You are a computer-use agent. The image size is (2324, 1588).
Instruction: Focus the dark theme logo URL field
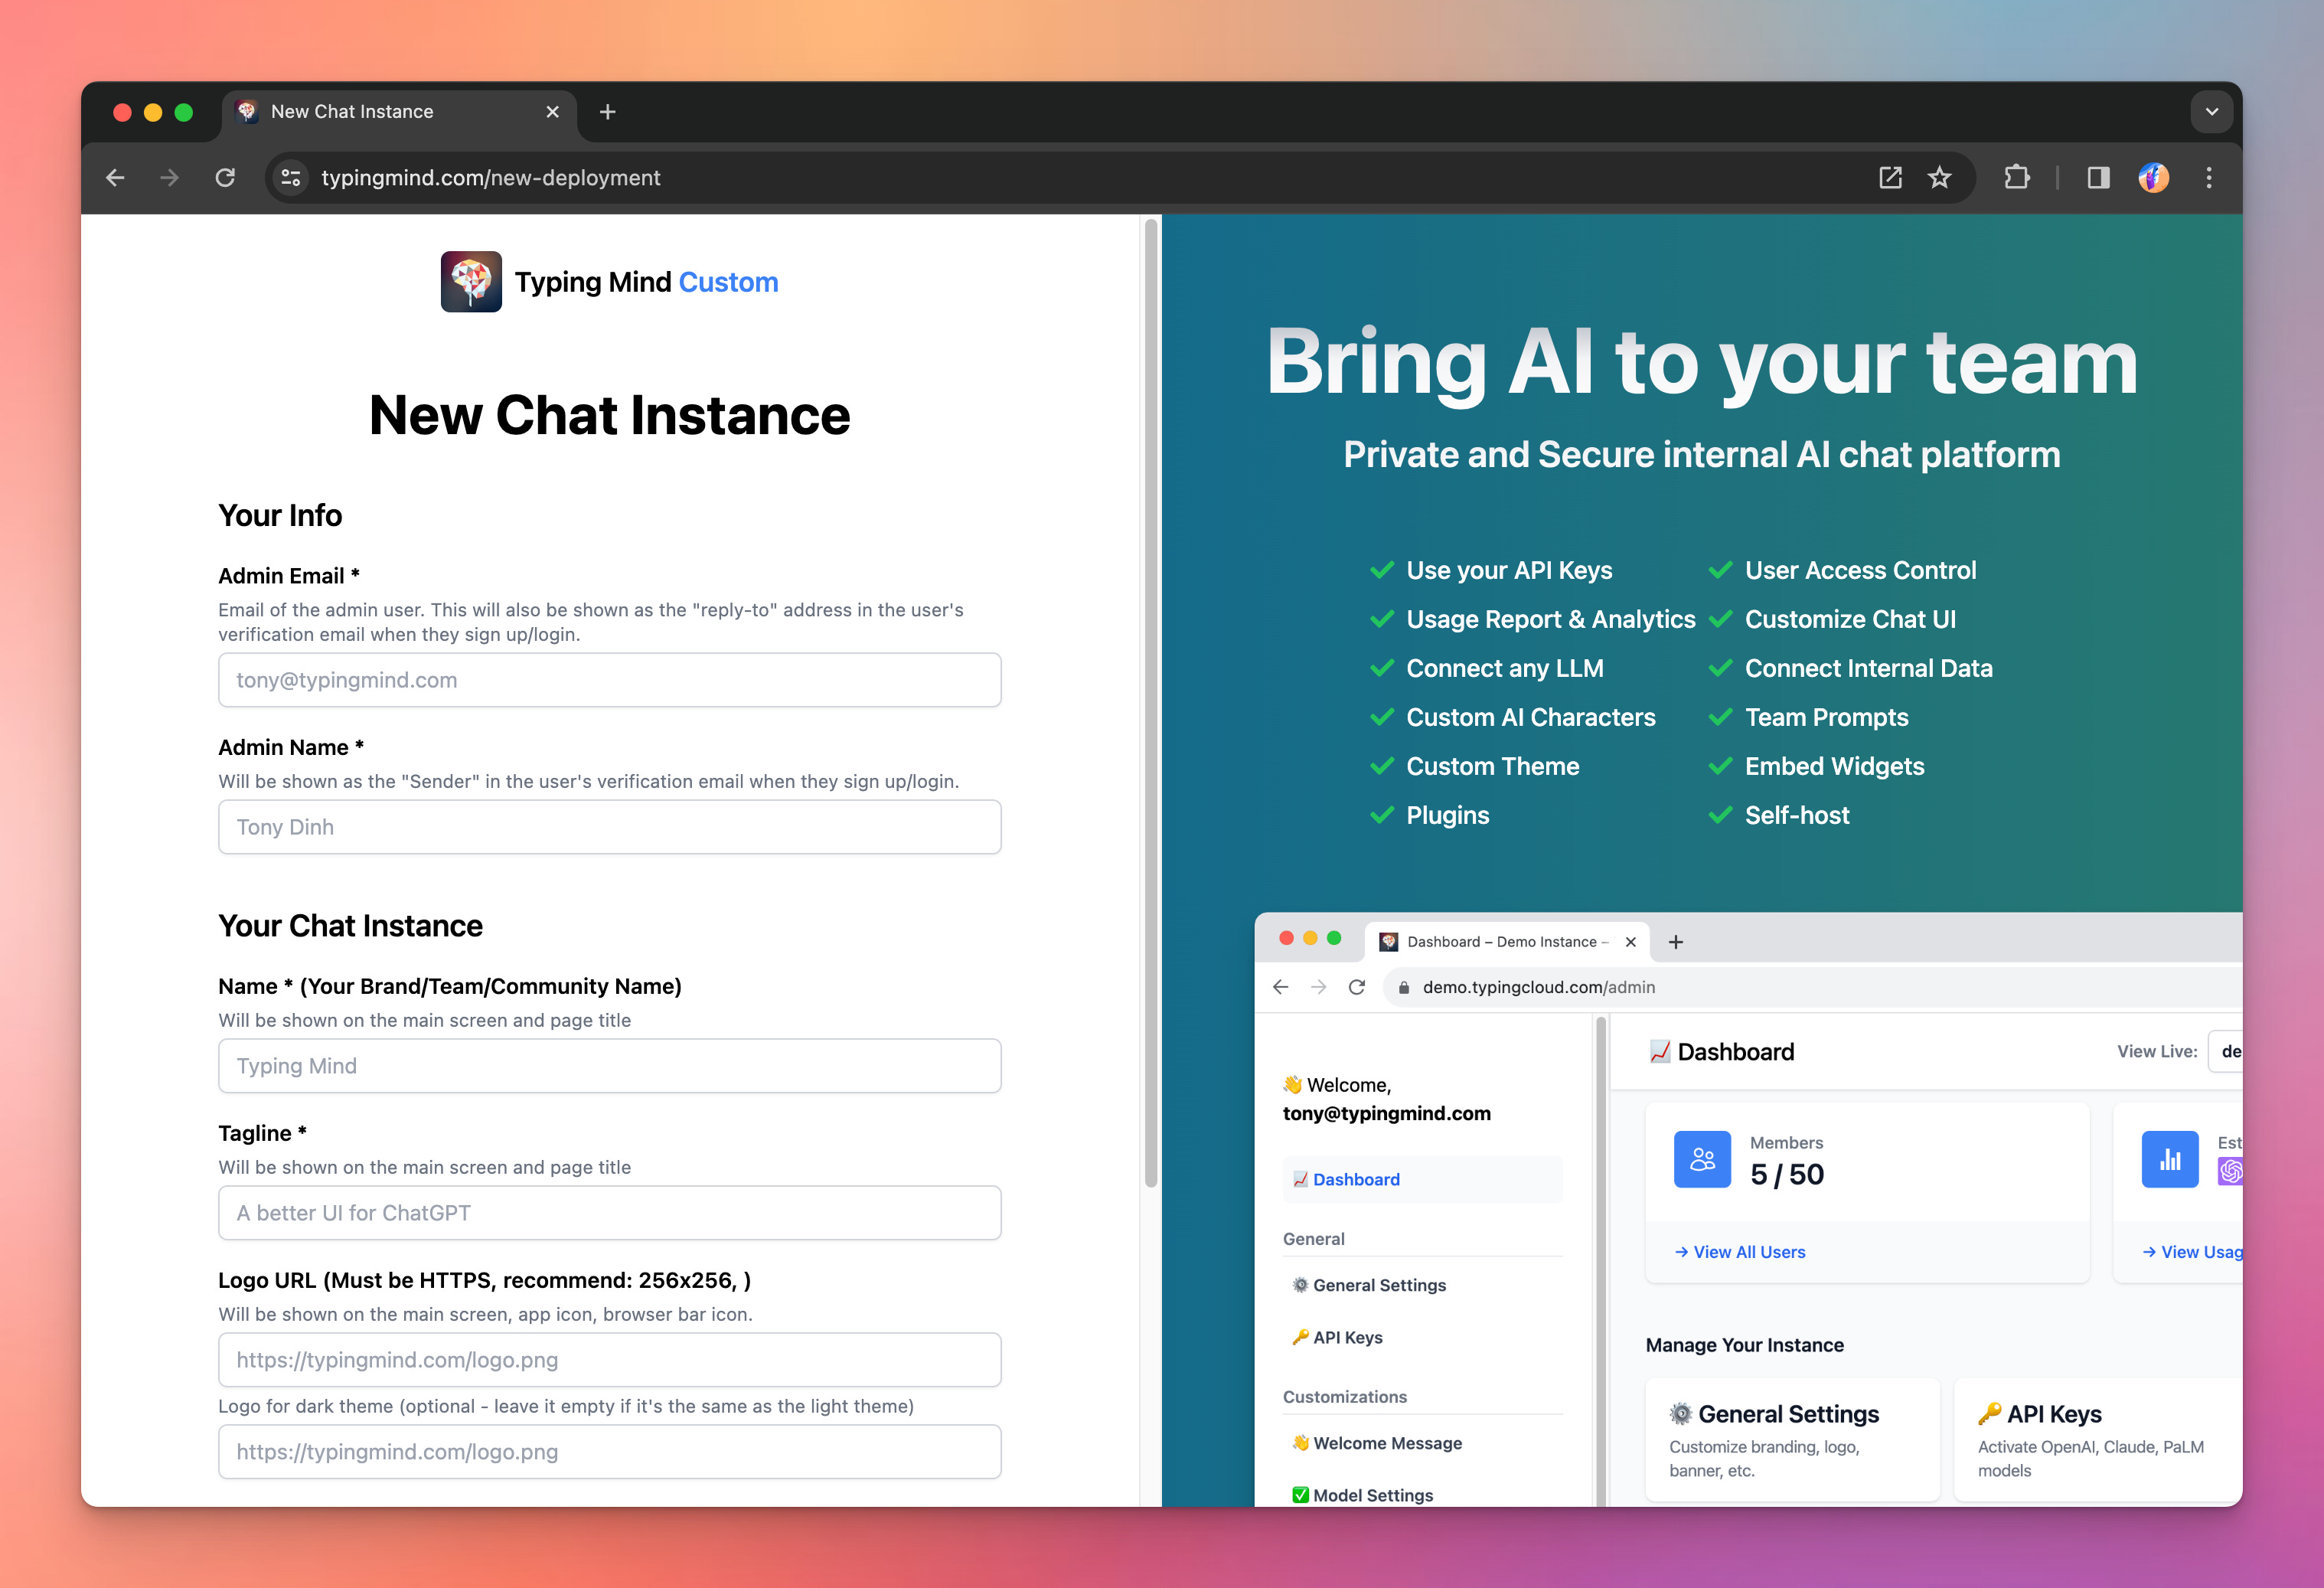coord(610,1452)
